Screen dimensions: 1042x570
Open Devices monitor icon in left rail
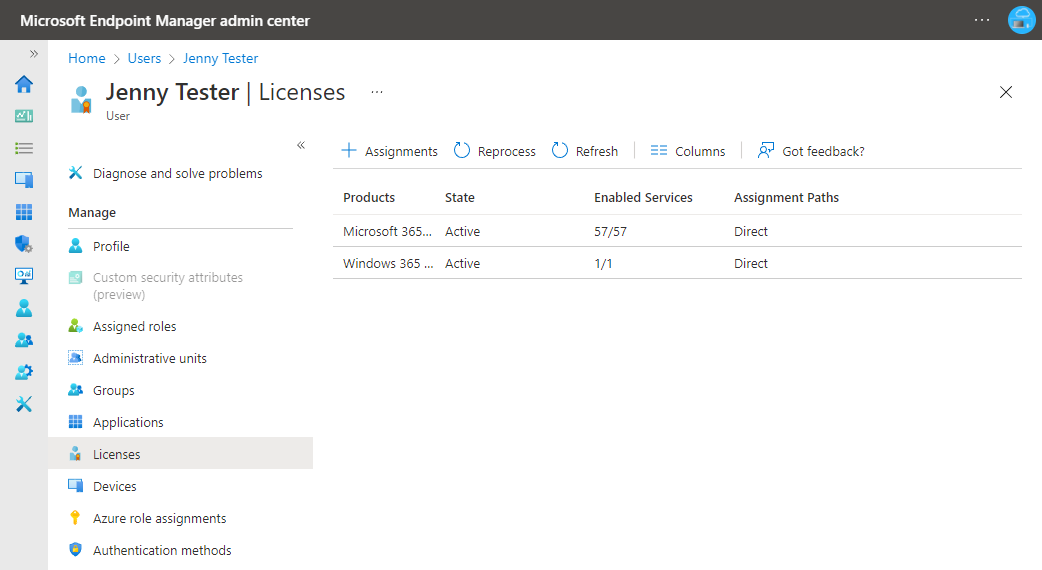tap(24, 179)
